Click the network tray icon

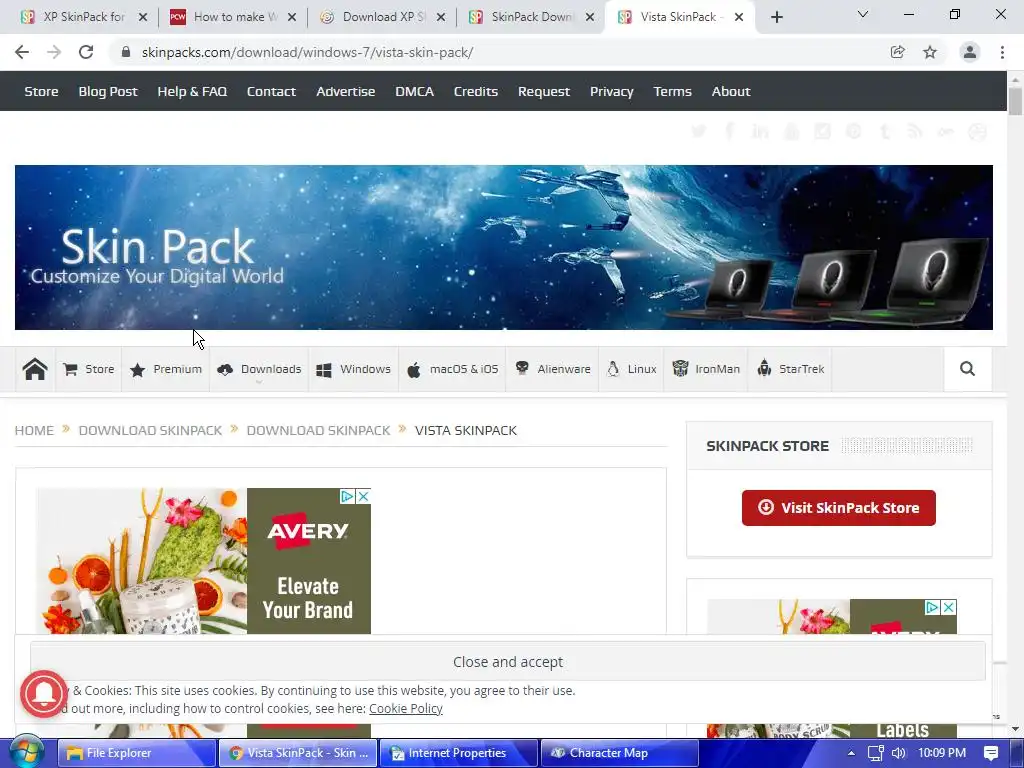pyautogui.click(x=876, y=753)
